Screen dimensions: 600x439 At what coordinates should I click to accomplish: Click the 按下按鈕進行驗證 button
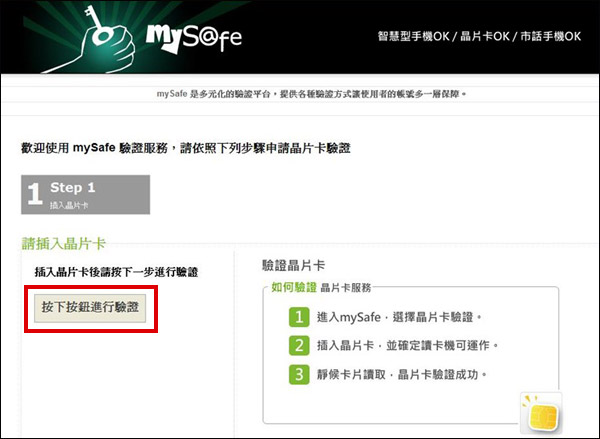pos(90,308)
